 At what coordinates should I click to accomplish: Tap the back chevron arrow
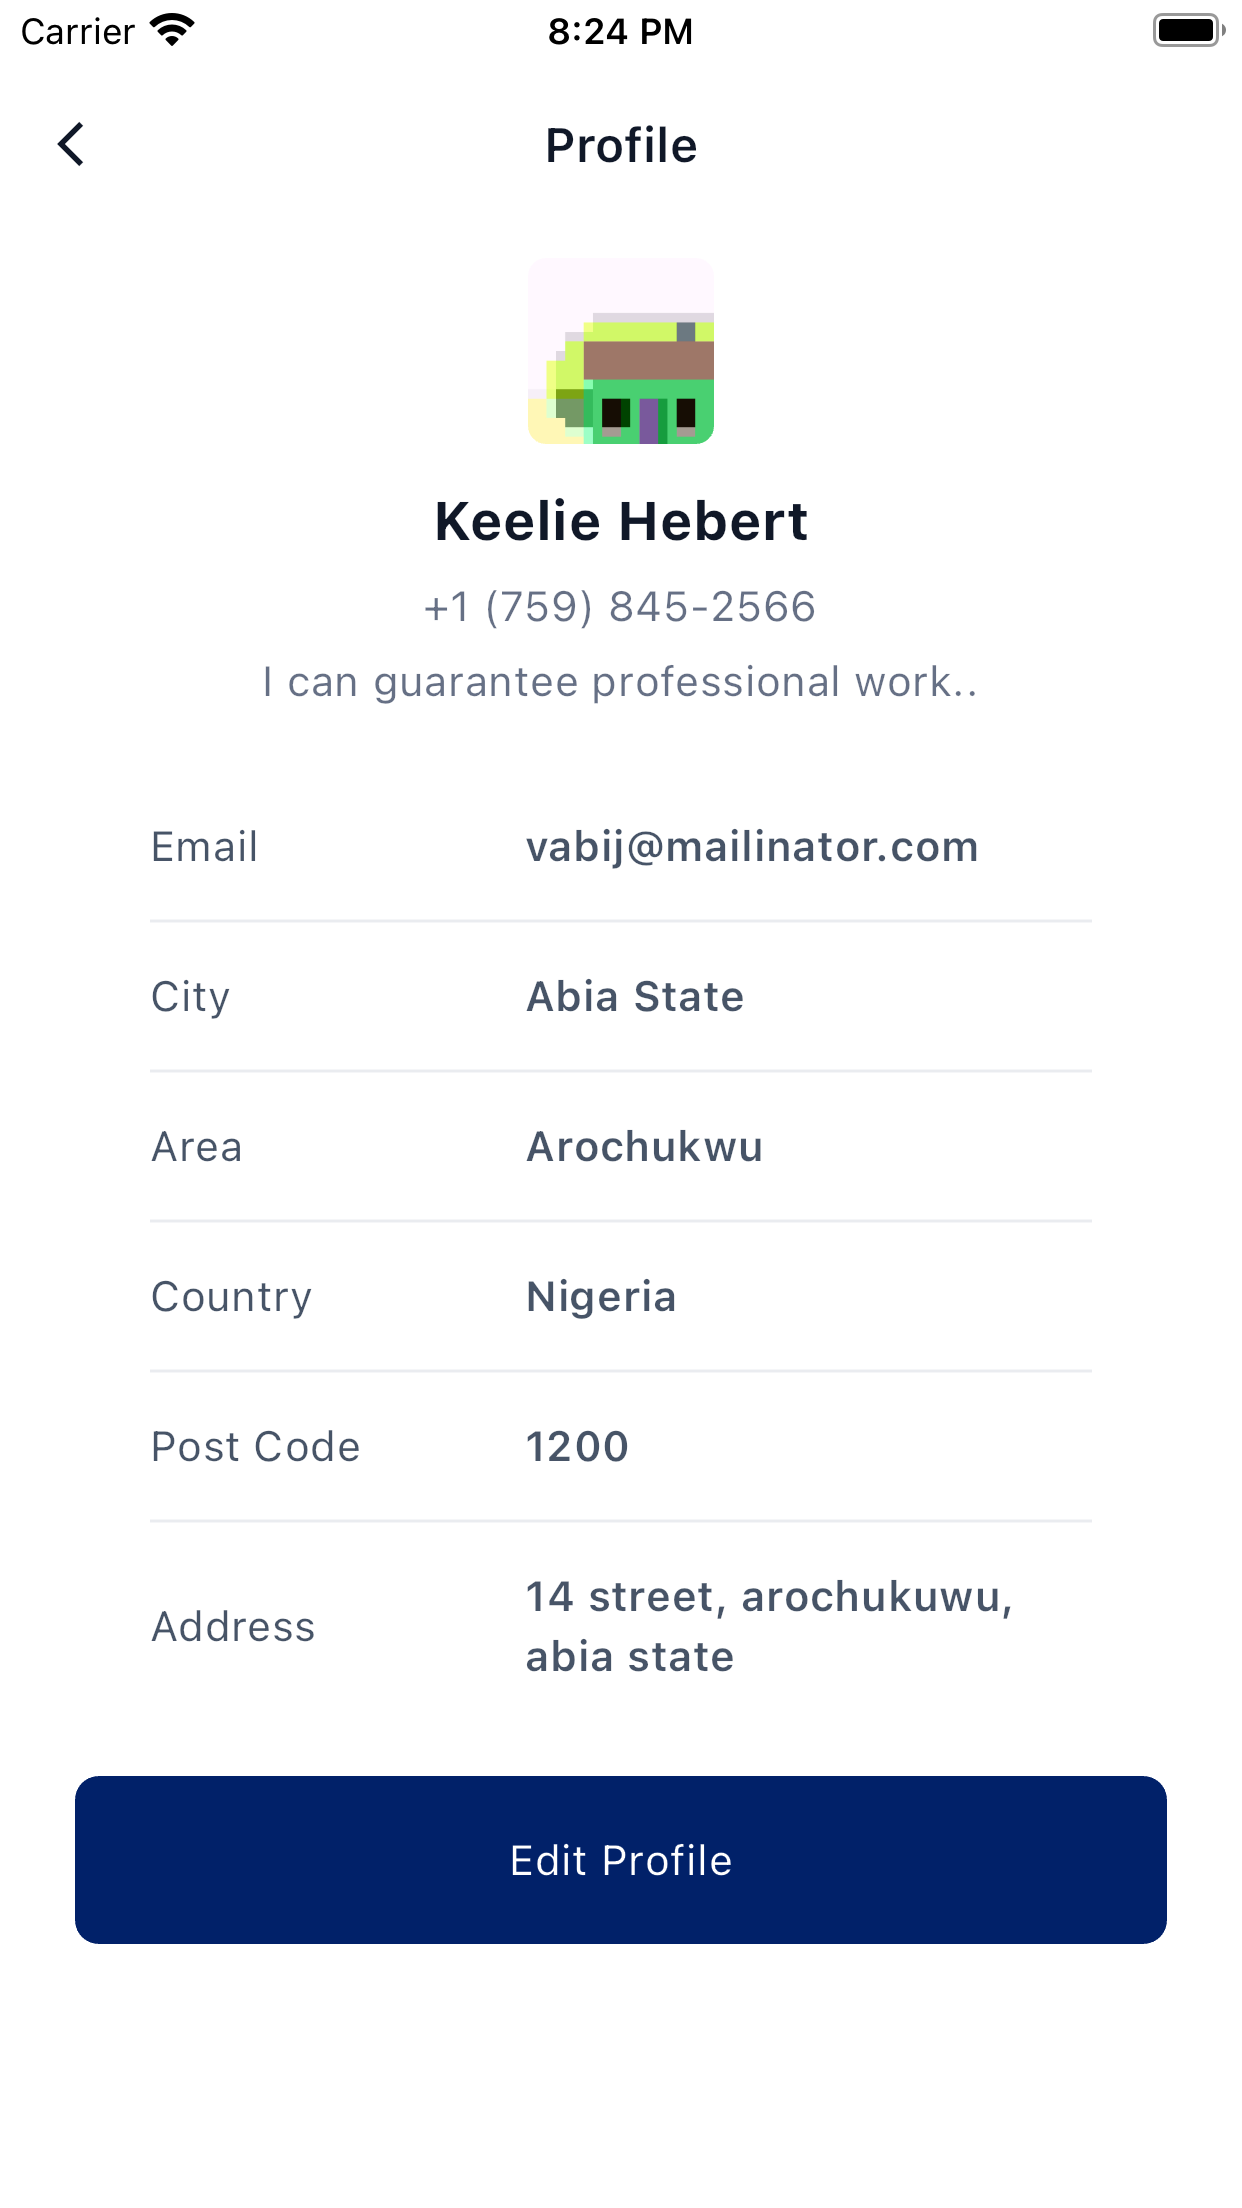71,145
